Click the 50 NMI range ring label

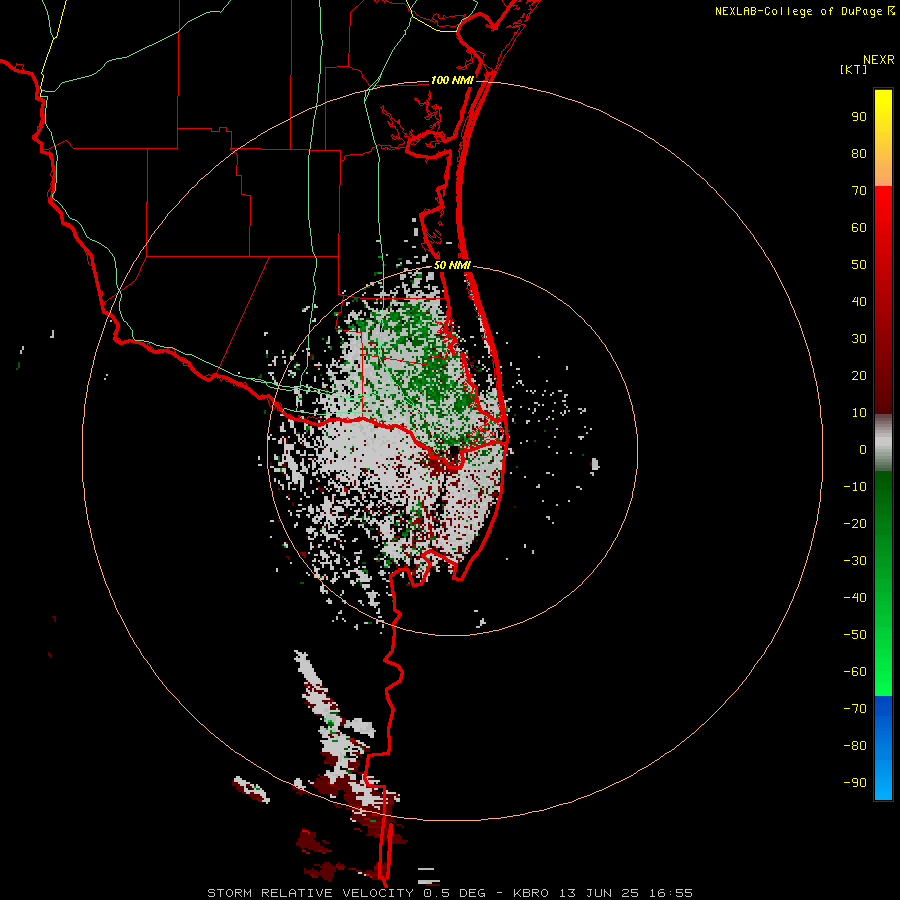pyautogui.click(x=452, y=265)
